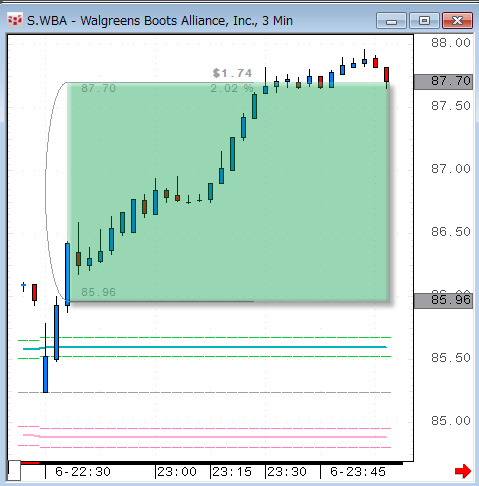Click the 88.00 price axis label
Image resolution: width=479 pixels, height=486 pixels.
pos(451,43)
